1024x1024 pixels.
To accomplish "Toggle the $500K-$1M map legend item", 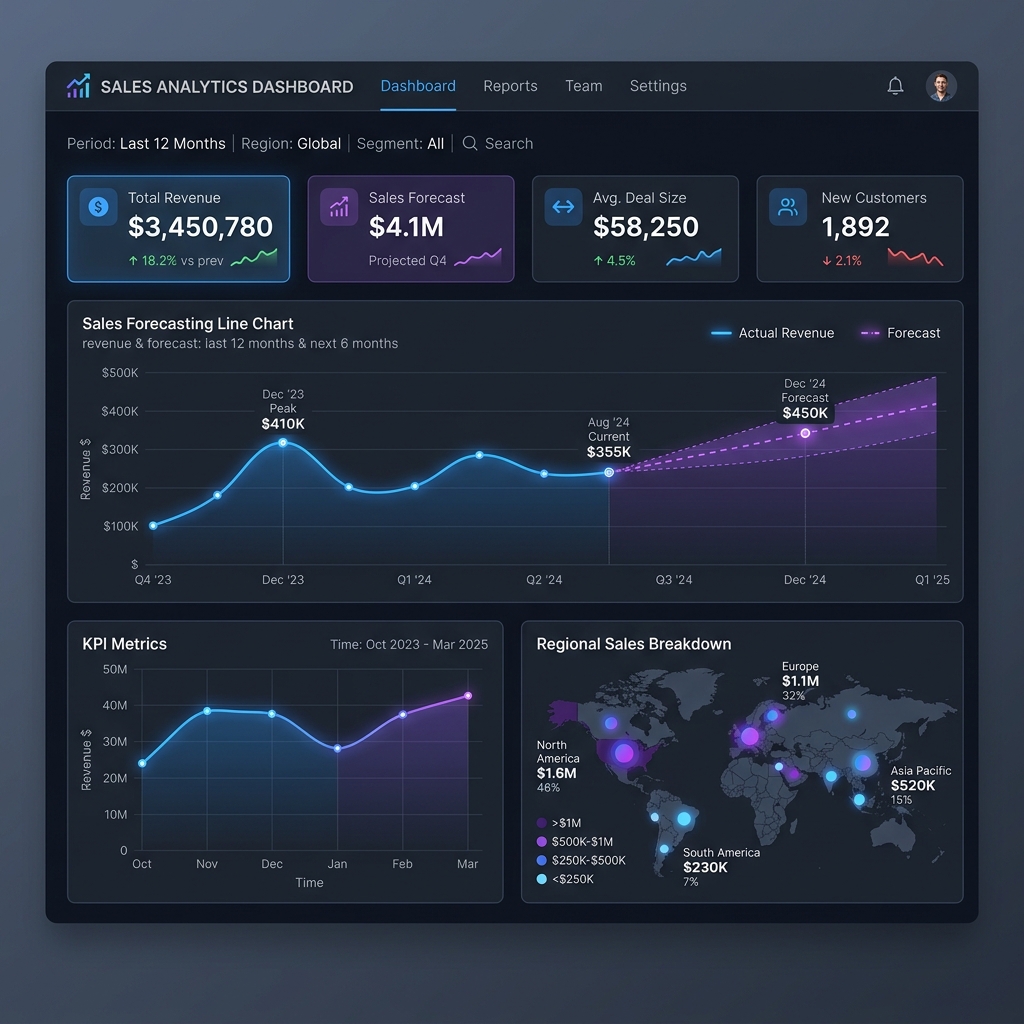I will (x=575, y=842).
